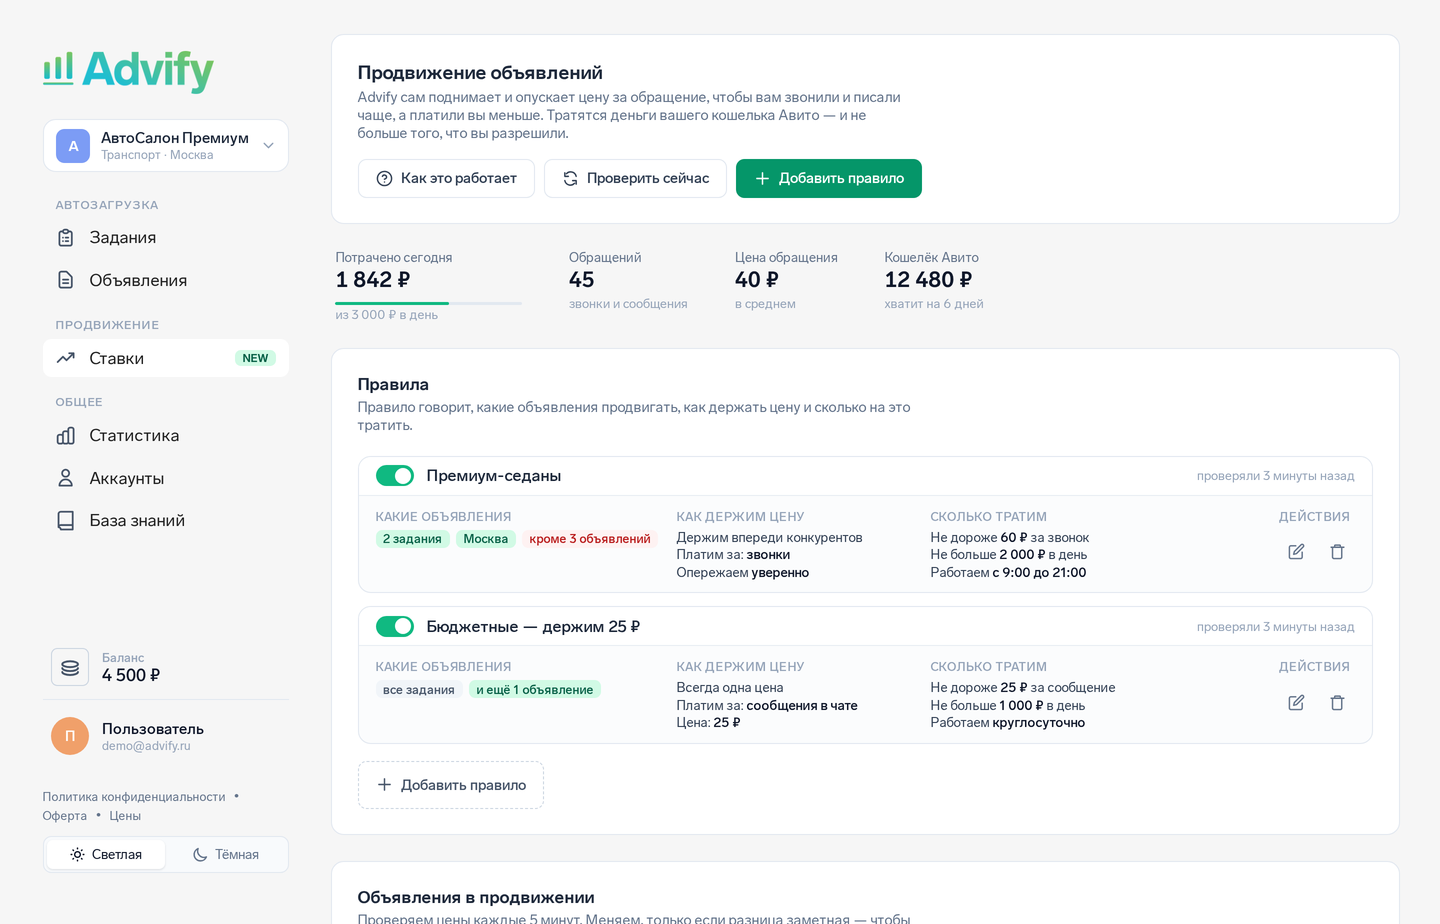Click the NEW badge next to Ставки

255,358
